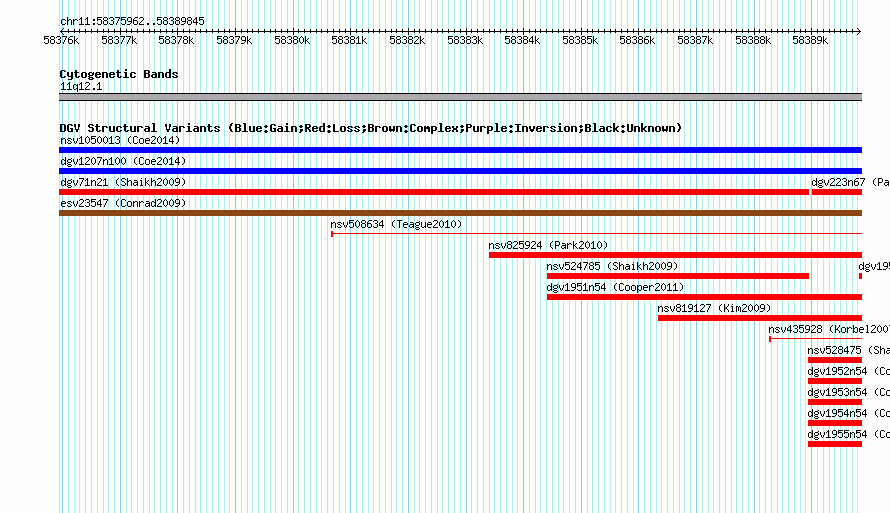Click the 58388k ruler tick label

753,40
